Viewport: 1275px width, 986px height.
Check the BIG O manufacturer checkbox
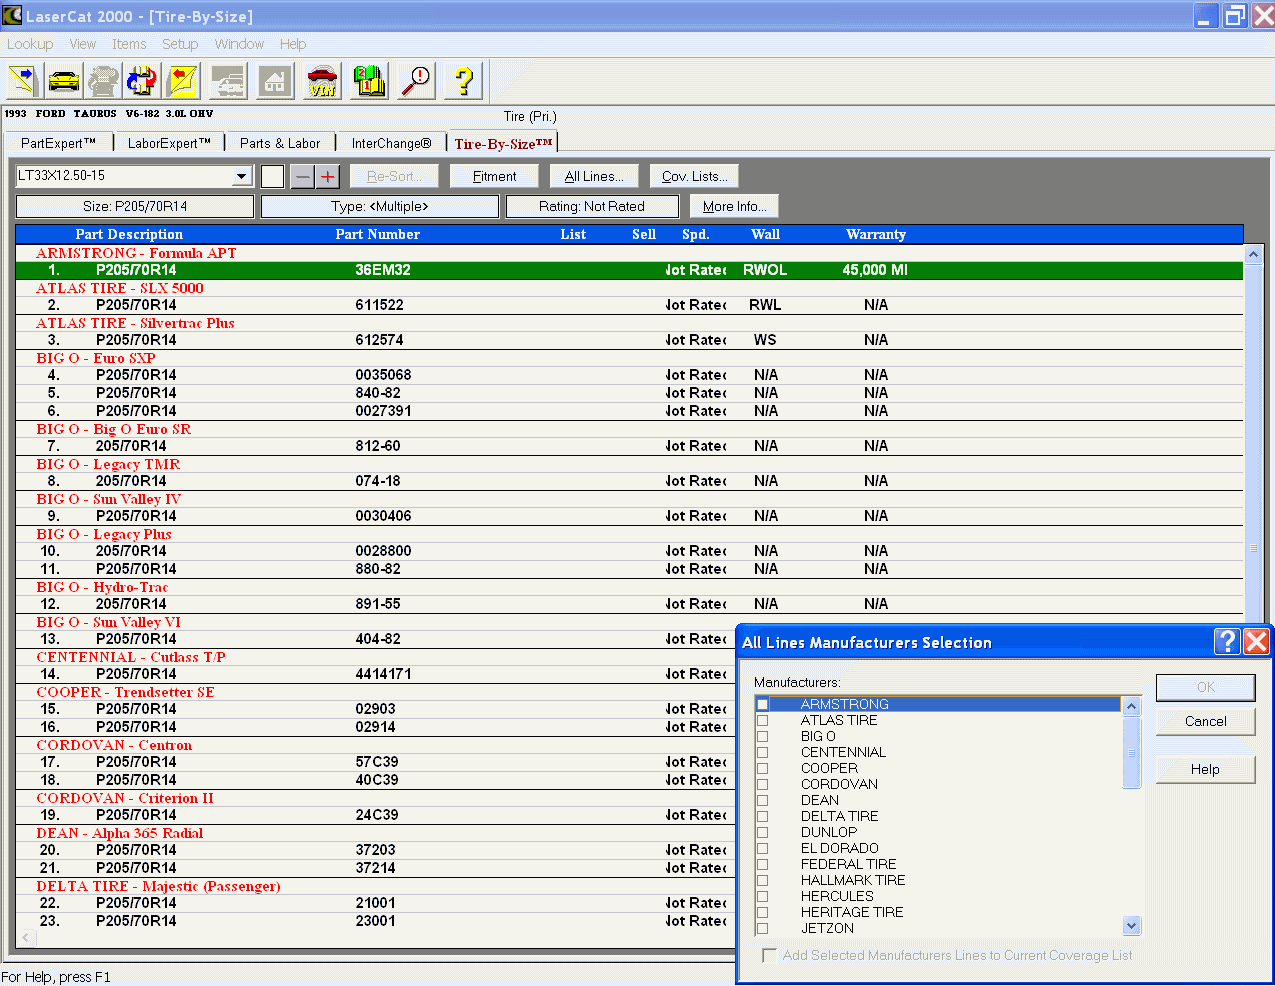tap(763, 736)
